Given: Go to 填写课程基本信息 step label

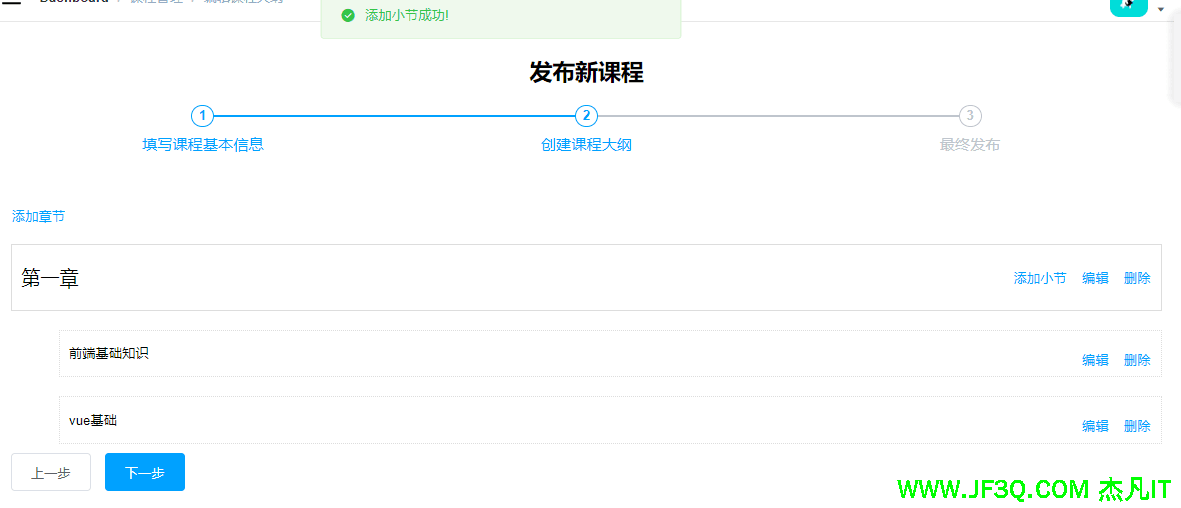Looking at the screenshot, I should (203, 145).
